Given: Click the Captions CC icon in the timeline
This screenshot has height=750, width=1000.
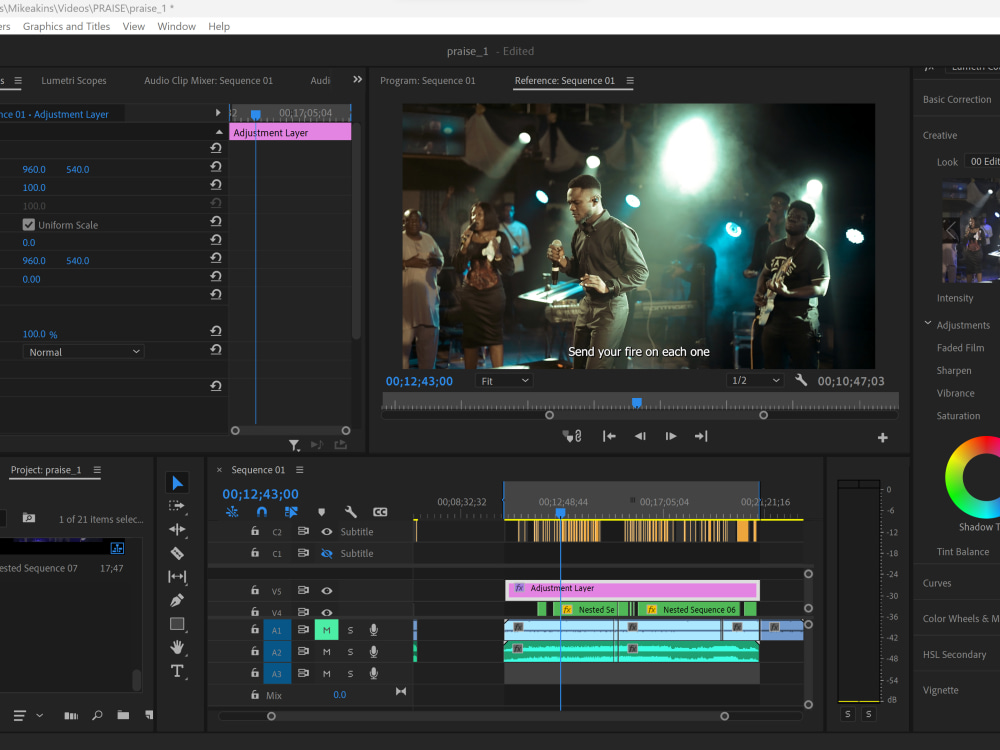Looking at the screenshot, I should 380,511.
